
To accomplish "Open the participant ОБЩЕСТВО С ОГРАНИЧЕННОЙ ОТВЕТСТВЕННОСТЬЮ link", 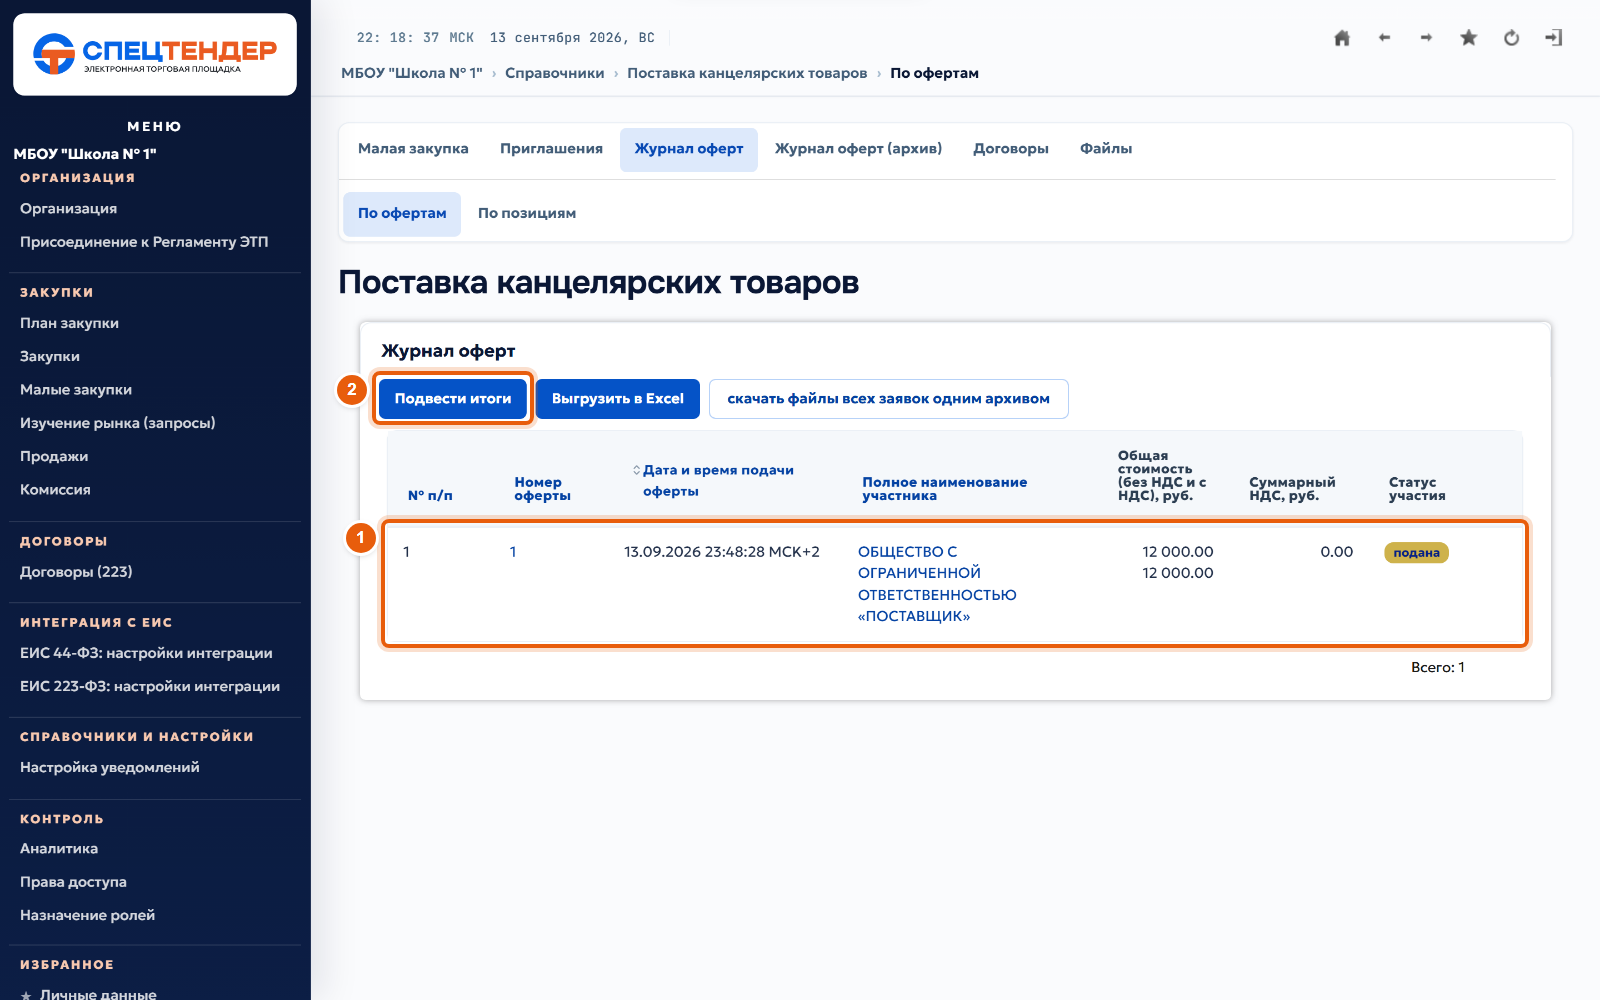I will click(x=937, y=584).
